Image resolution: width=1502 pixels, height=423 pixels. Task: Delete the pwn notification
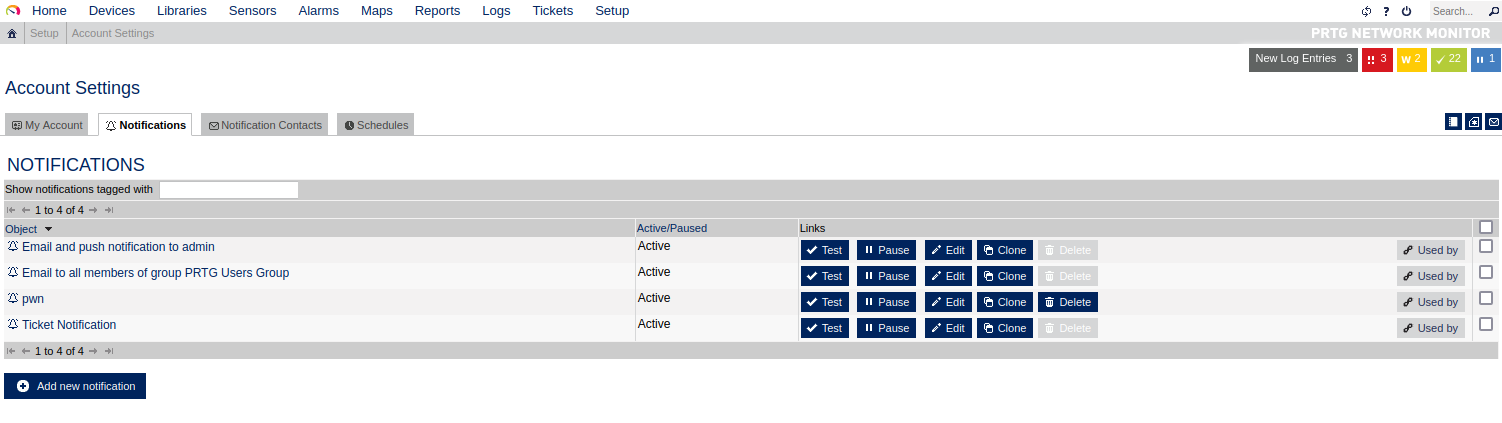coord(1067,302)
